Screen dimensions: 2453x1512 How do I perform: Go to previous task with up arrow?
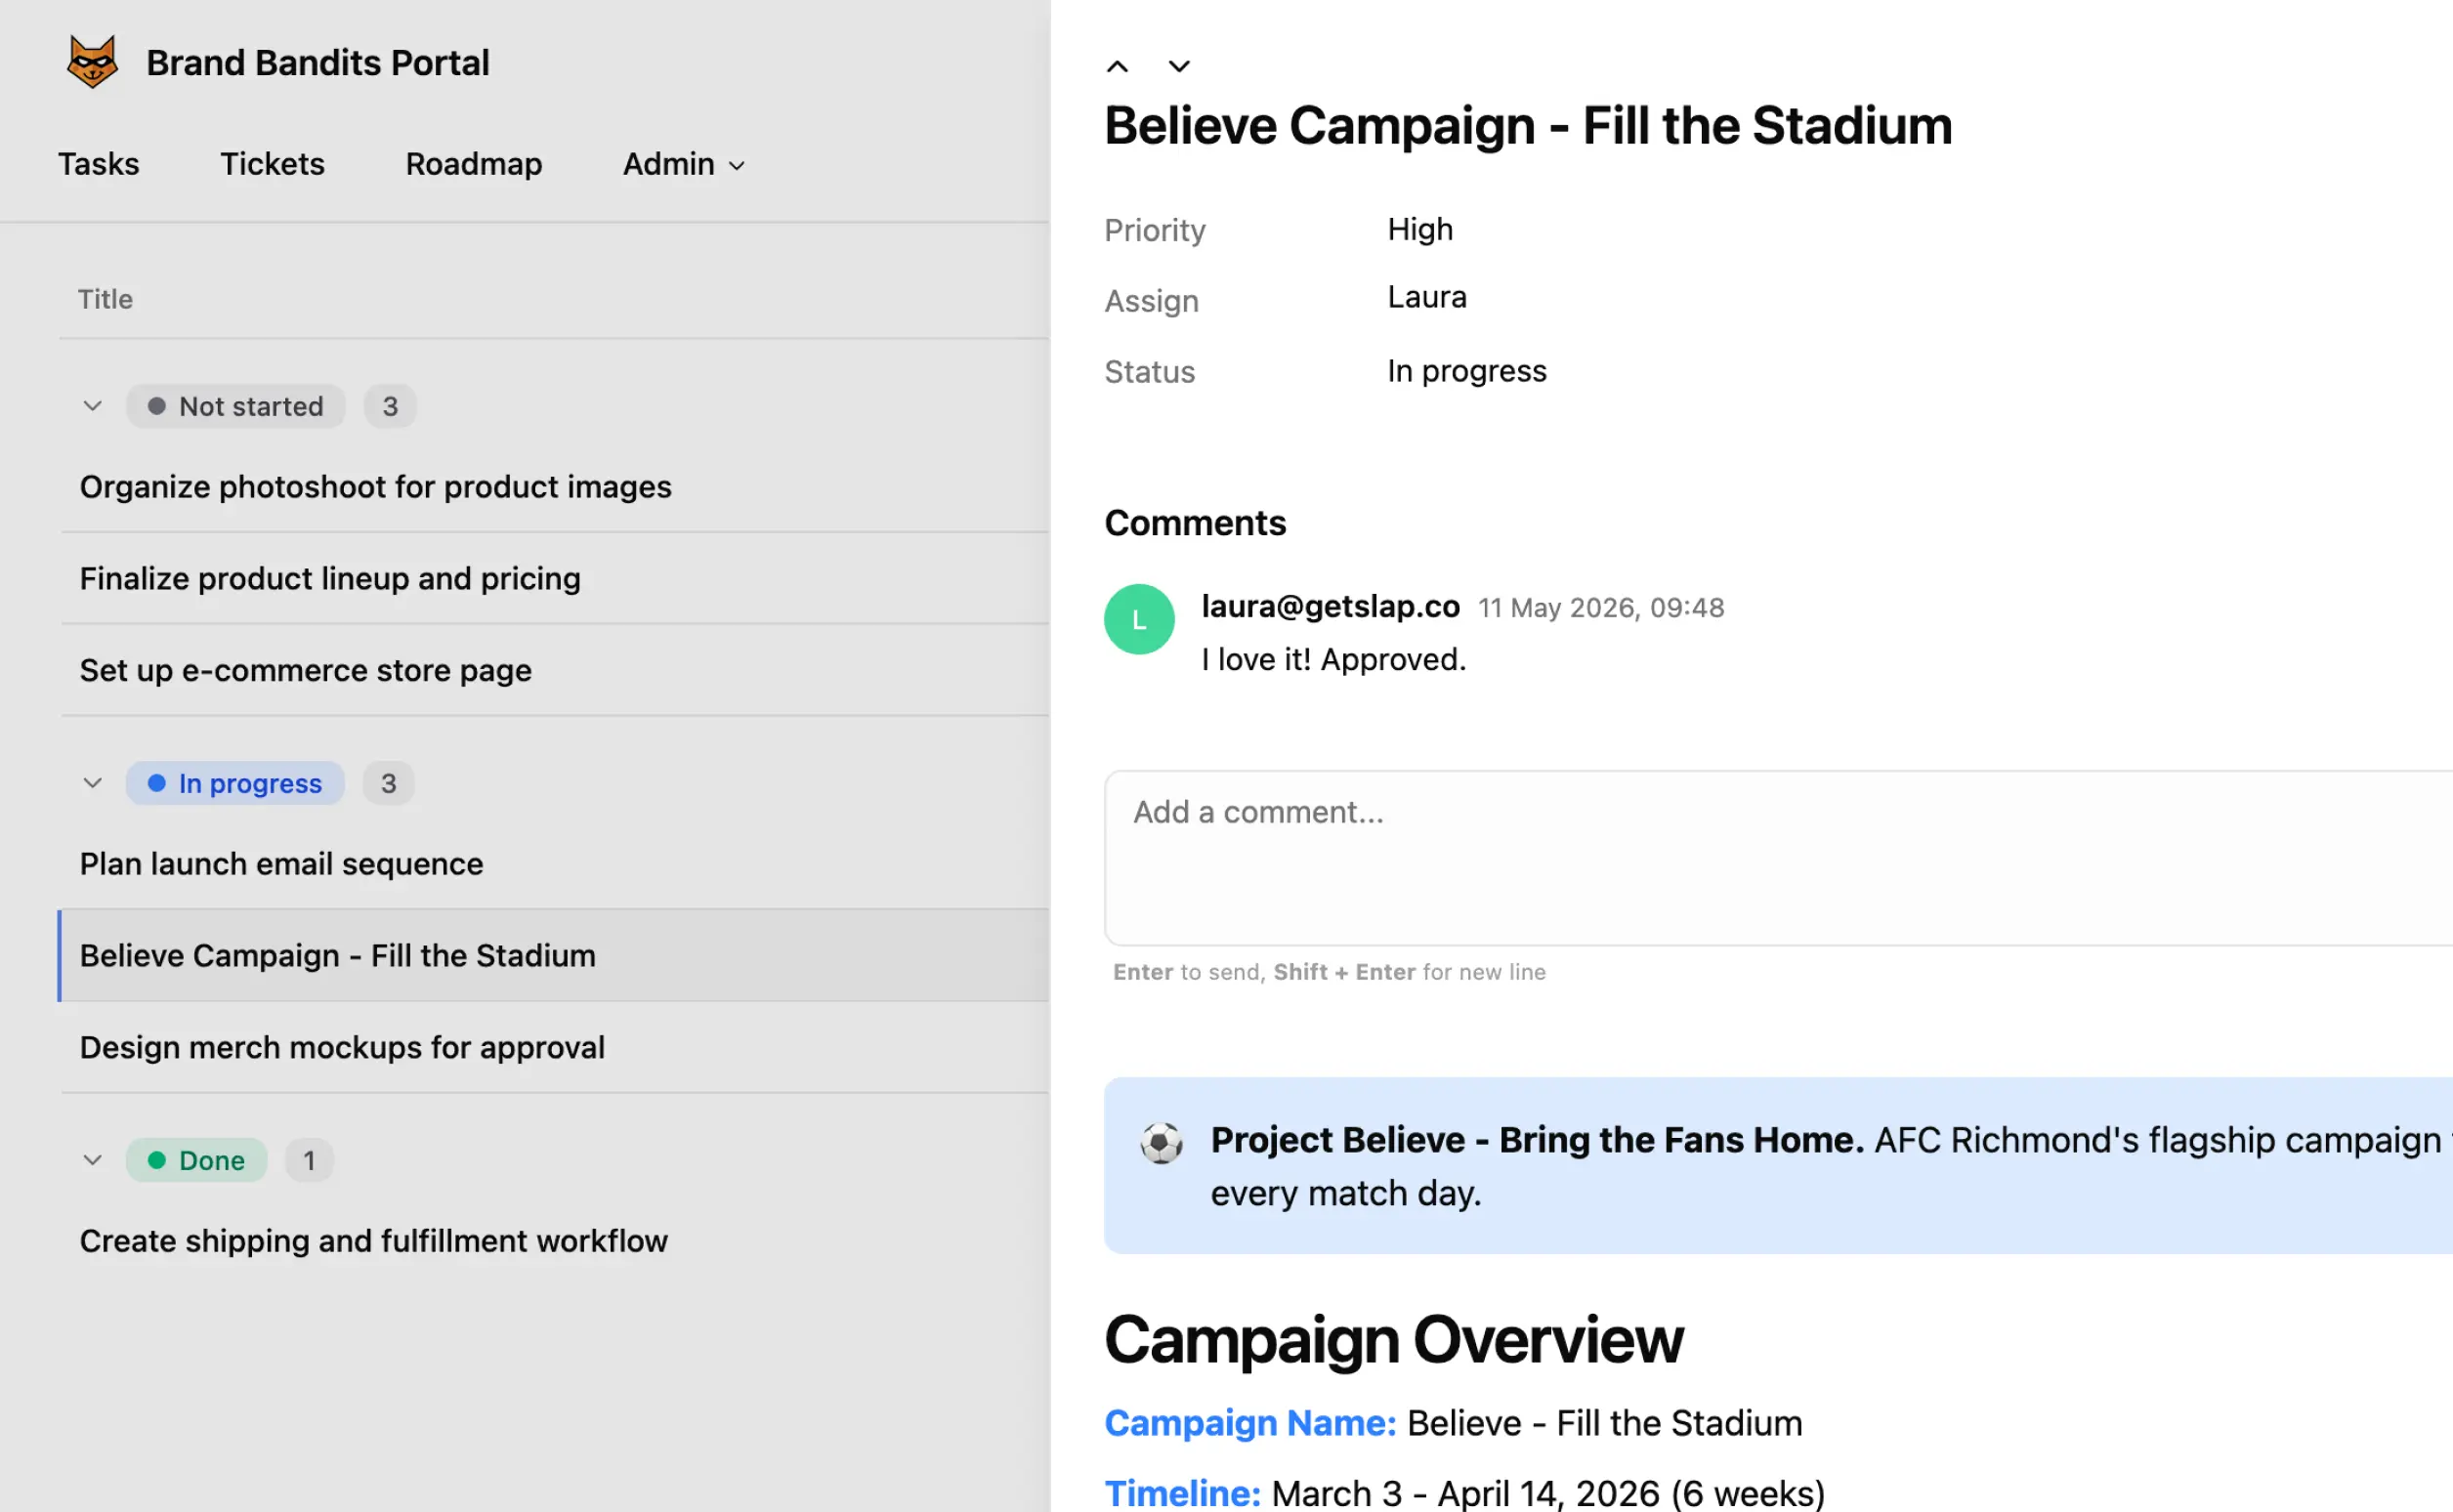click(x=1117, y=67)
